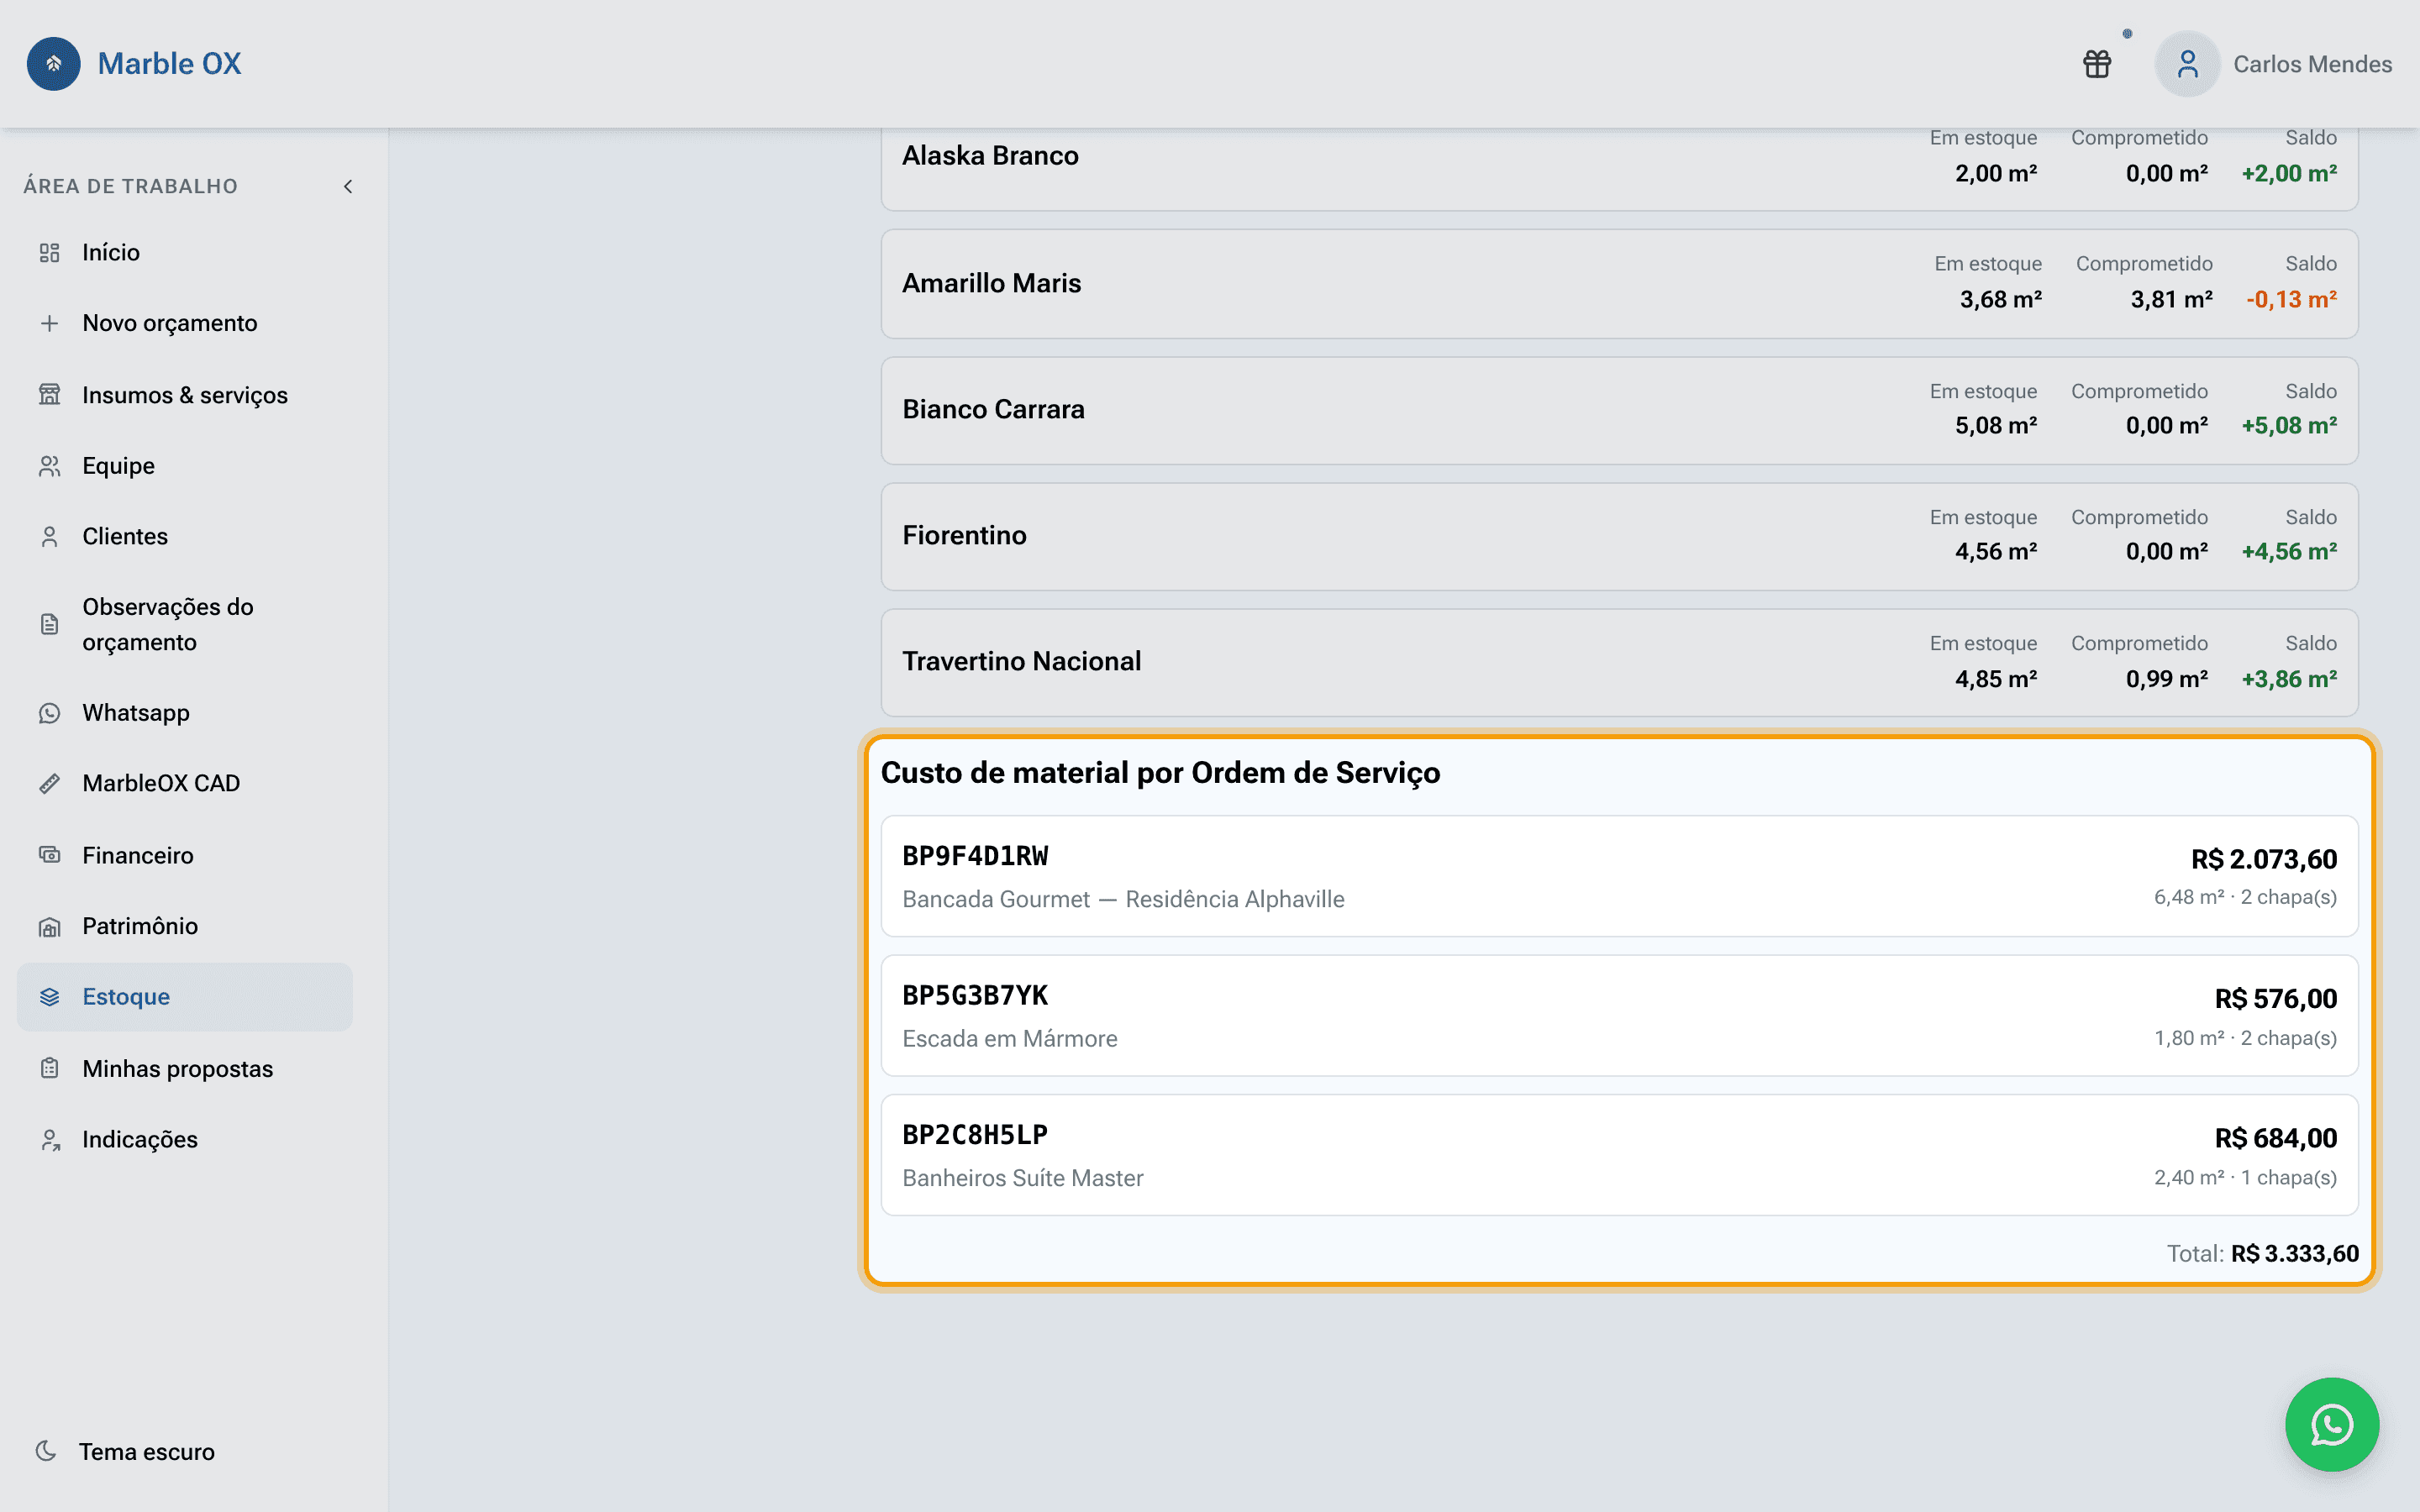Click Bancada Gourmet — Residência Alphaville description
Screen dimensions: 2420x1512
click(1123, 899)
